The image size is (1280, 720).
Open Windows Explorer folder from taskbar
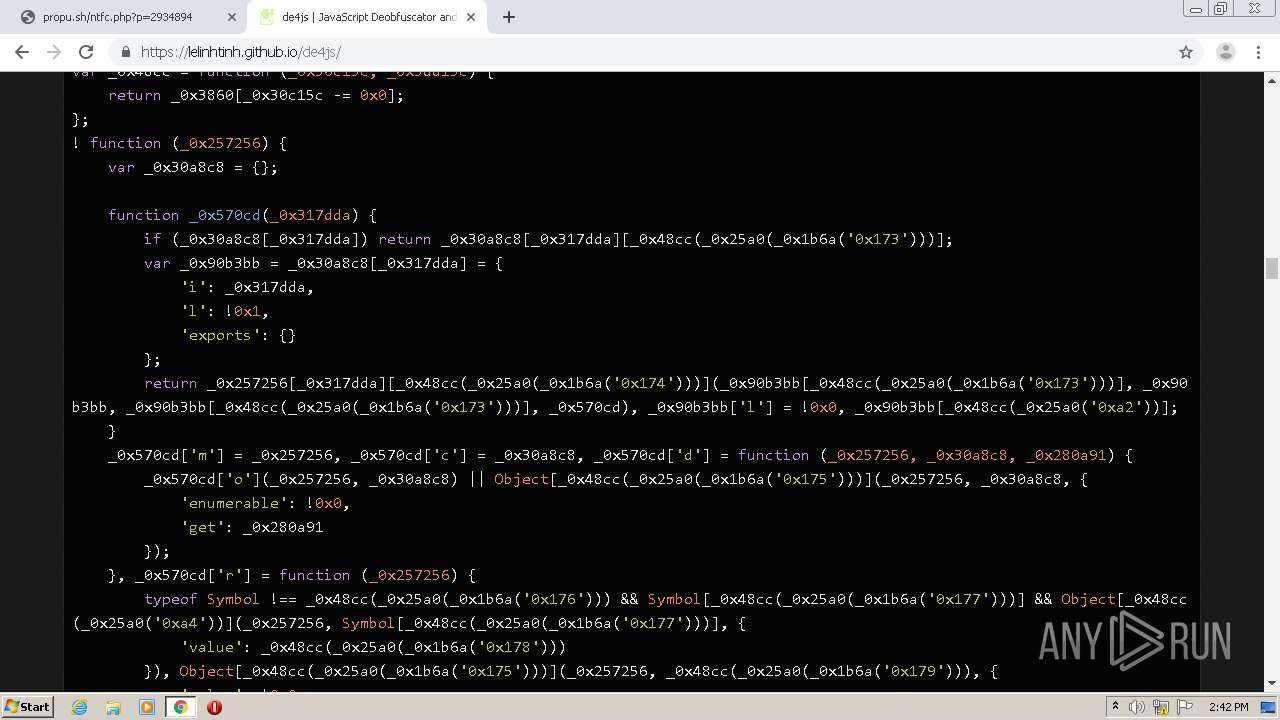coord(113,707)
